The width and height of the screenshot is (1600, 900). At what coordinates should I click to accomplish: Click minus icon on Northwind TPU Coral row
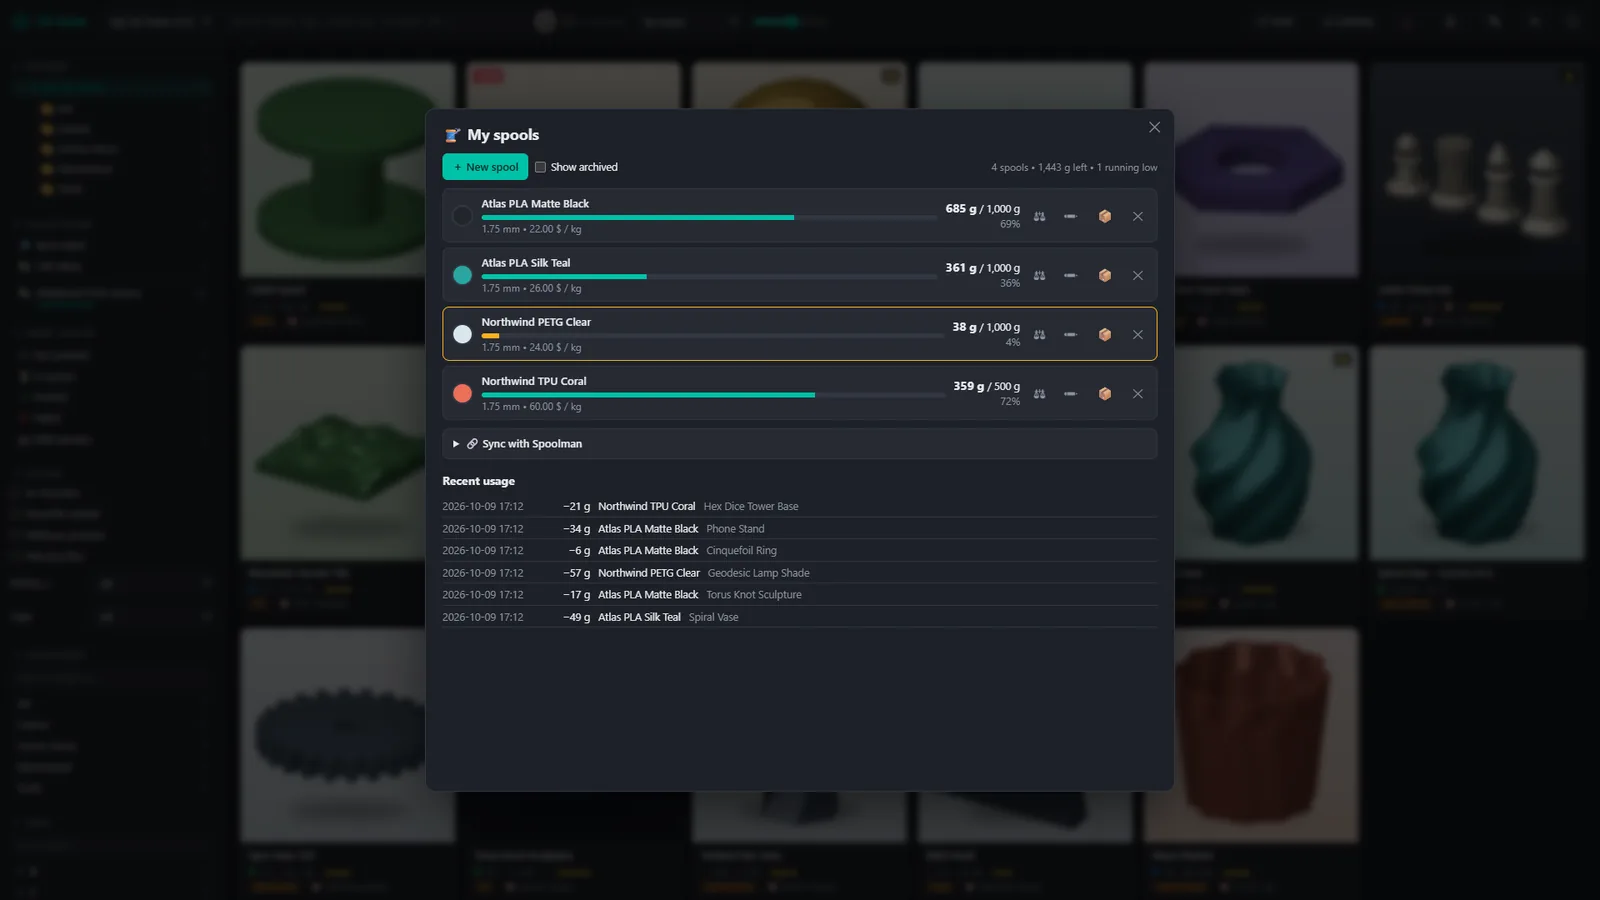[x=1070, y=393]
